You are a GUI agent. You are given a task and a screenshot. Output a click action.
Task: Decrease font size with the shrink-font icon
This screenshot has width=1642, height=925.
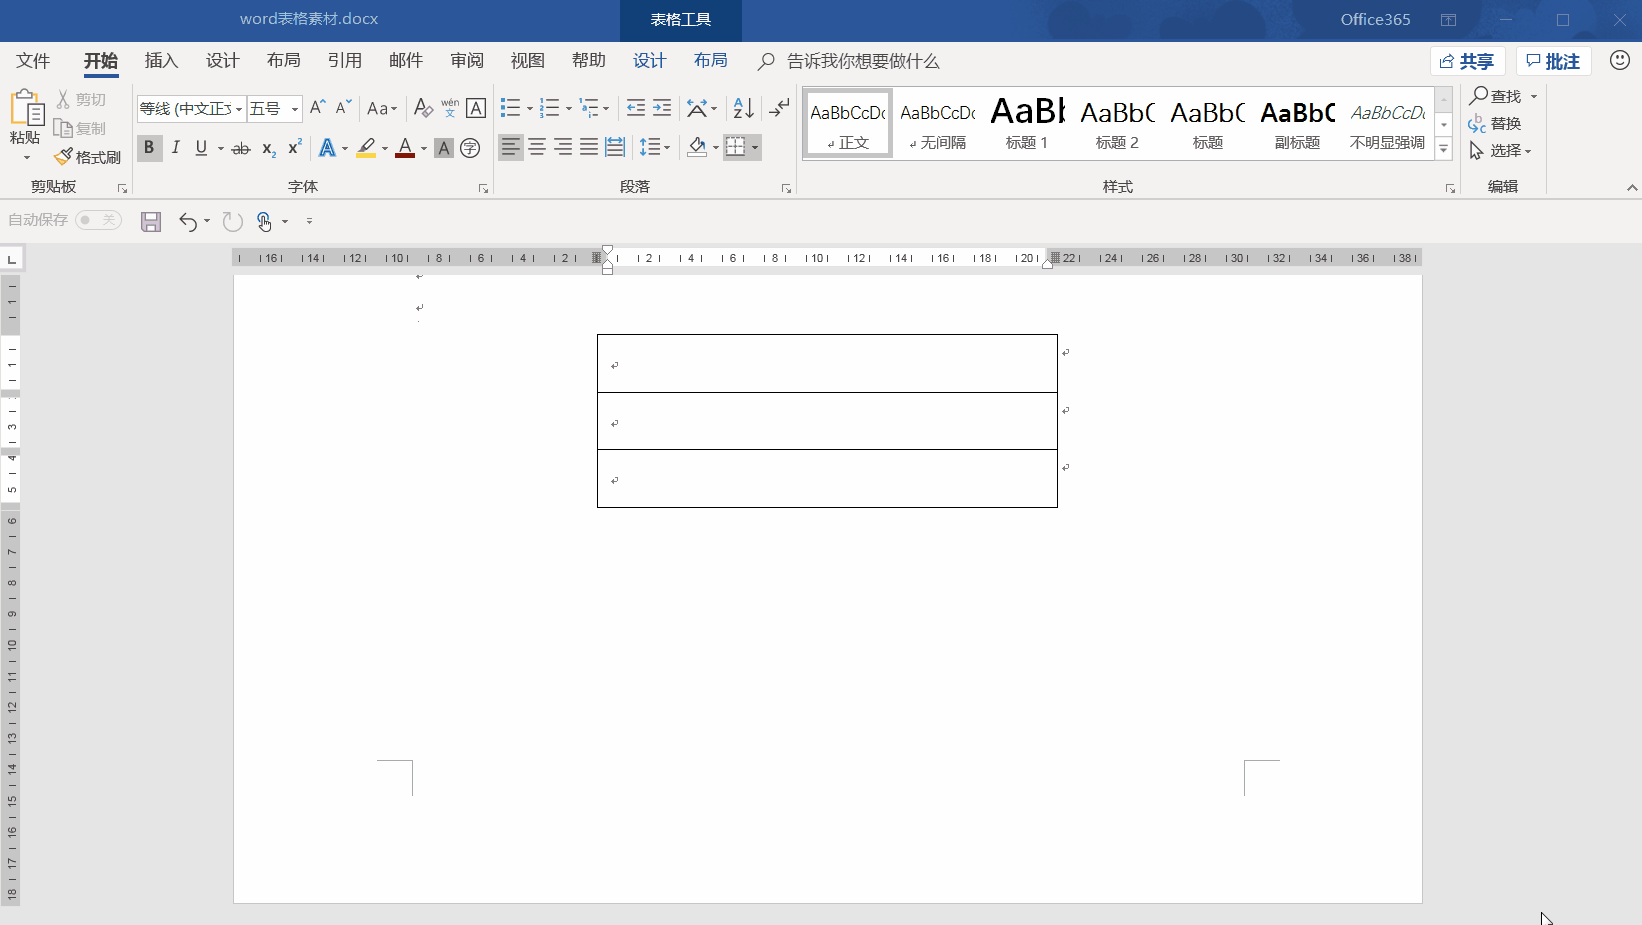coord(343,107)
